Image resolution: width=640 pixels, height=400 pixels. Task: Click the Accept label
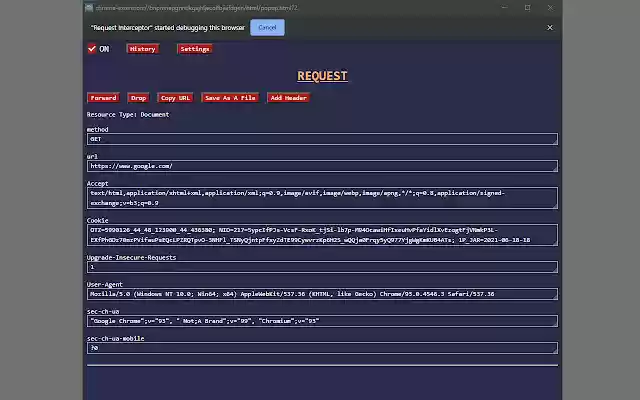point(98,184)
